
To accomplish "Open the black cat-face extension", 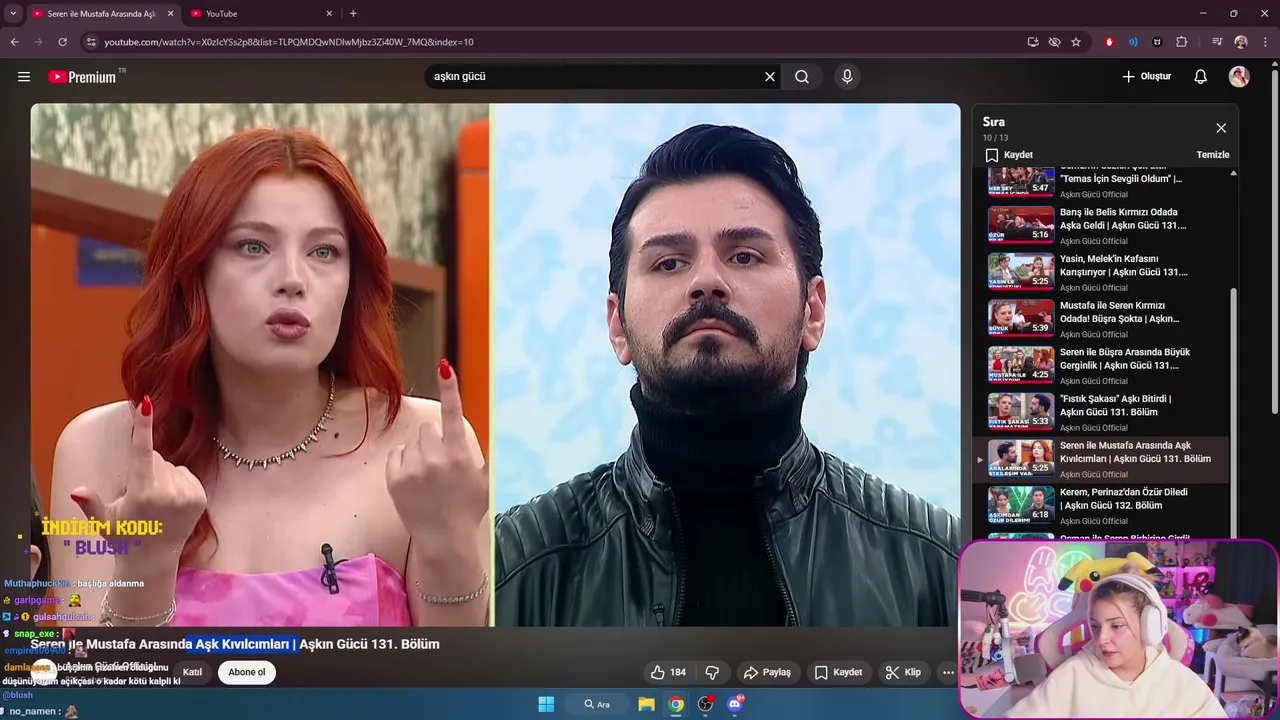I will 1157,42.
